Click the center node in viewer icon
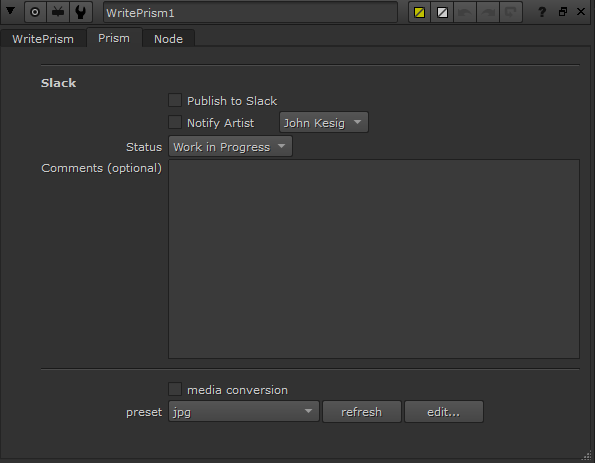Screen dimensions: 595x463 (35, 12)
